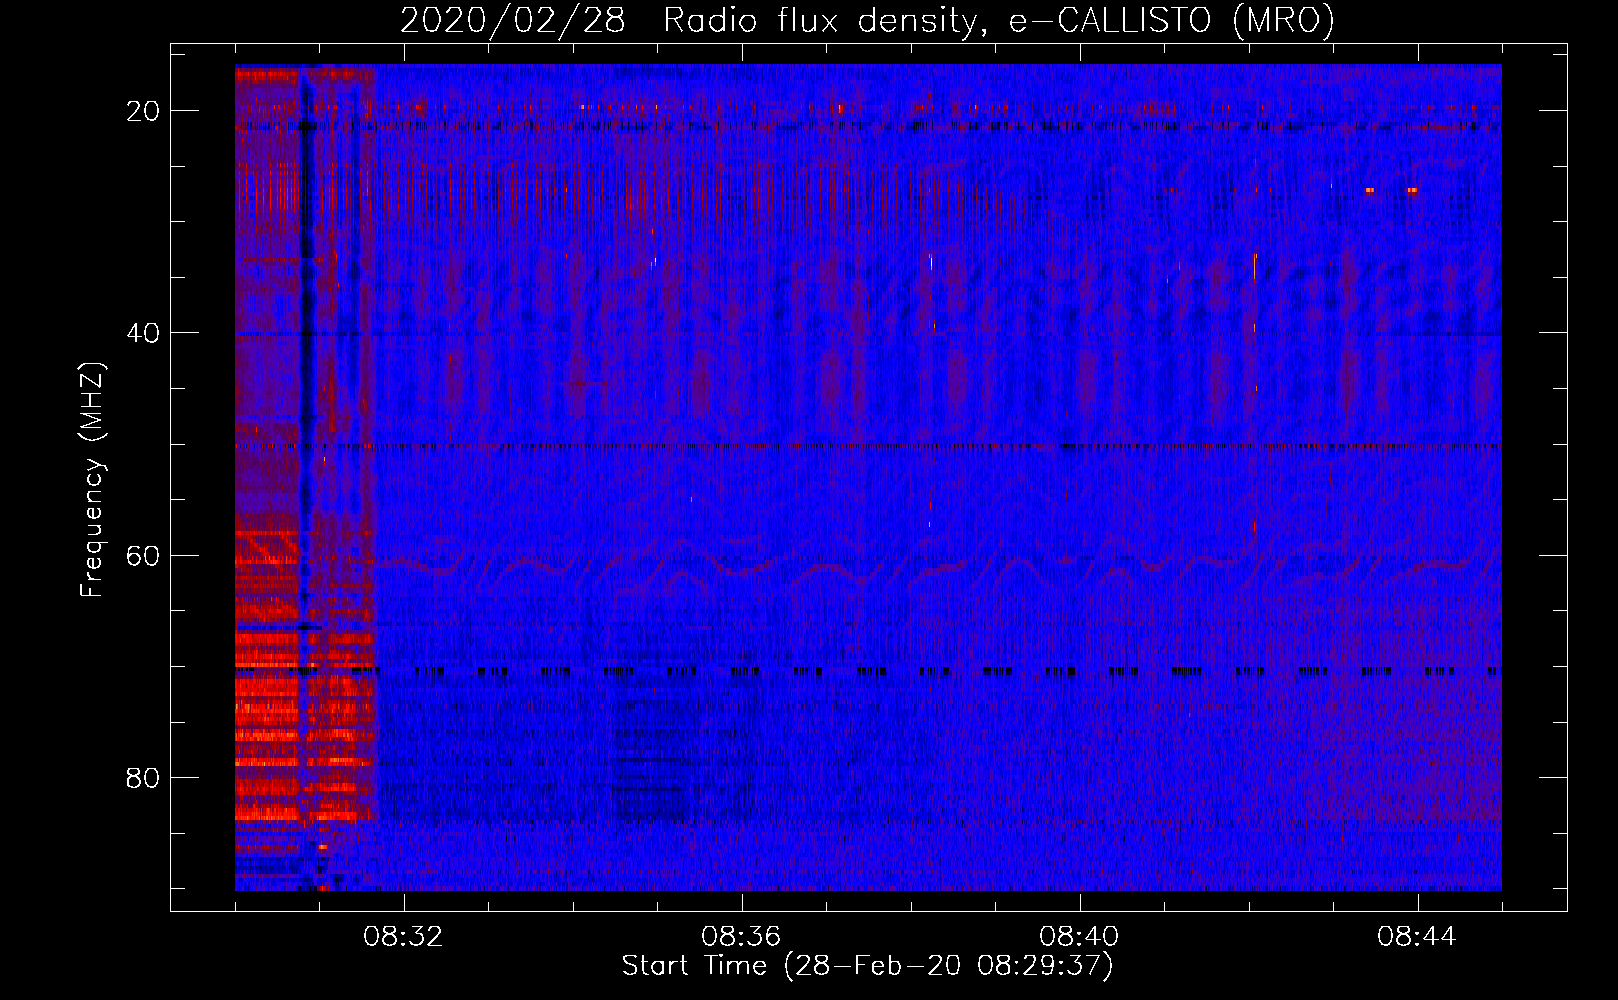The width and height of the screenshot is (1618, 1000).
Task: Click the '08:32' time tick label
Action: [x=403, y=937]
